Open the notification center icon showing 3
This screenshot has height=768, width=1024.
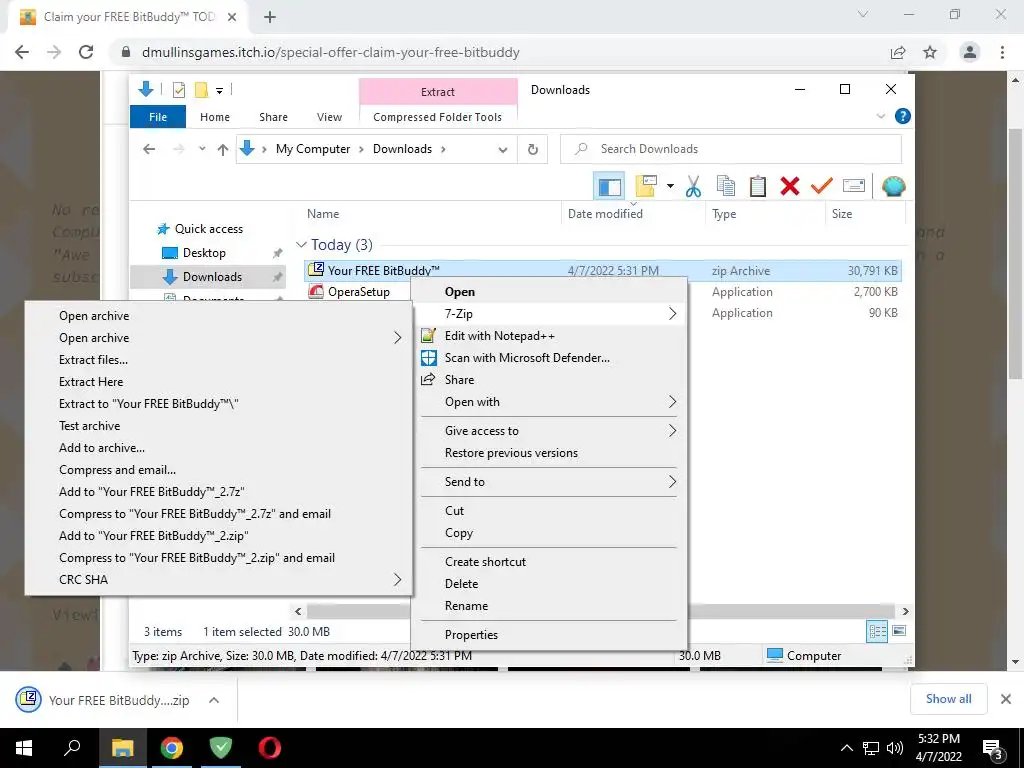coord(992,749)
